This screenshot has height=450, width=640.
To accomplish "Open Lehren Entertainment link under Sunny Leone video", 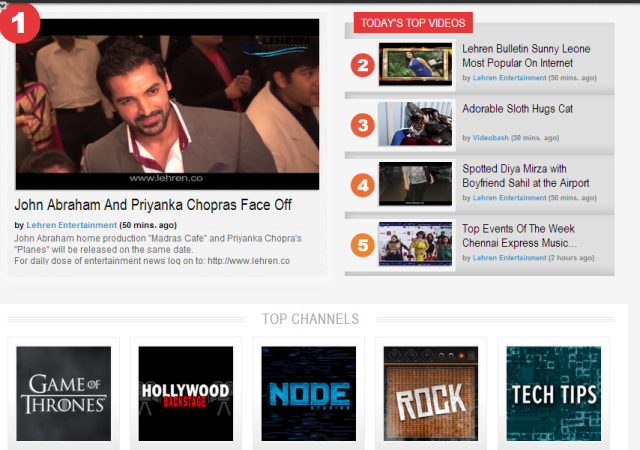I will 509,78.
